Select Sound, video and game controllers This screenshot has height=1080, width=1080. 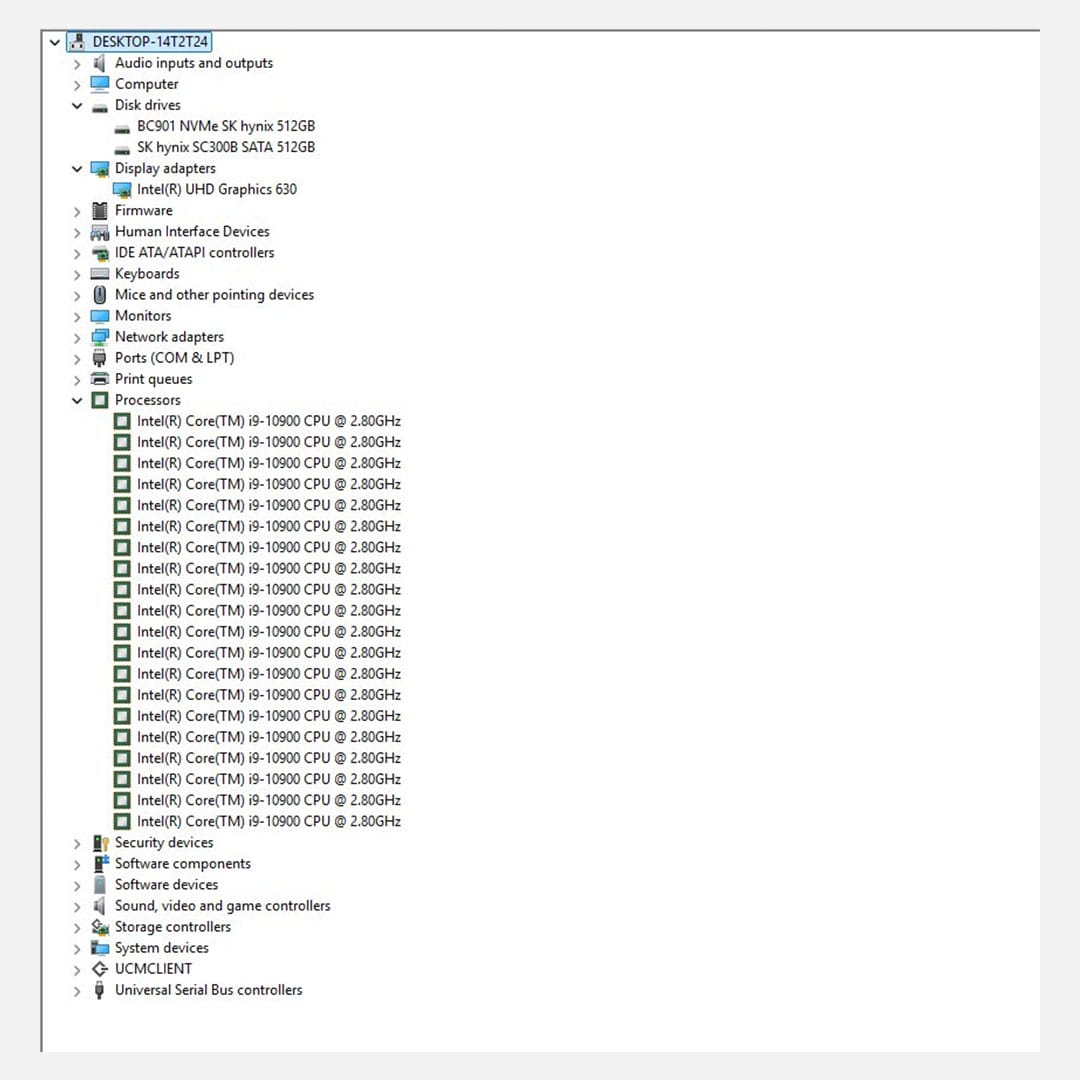click(222, 906)
